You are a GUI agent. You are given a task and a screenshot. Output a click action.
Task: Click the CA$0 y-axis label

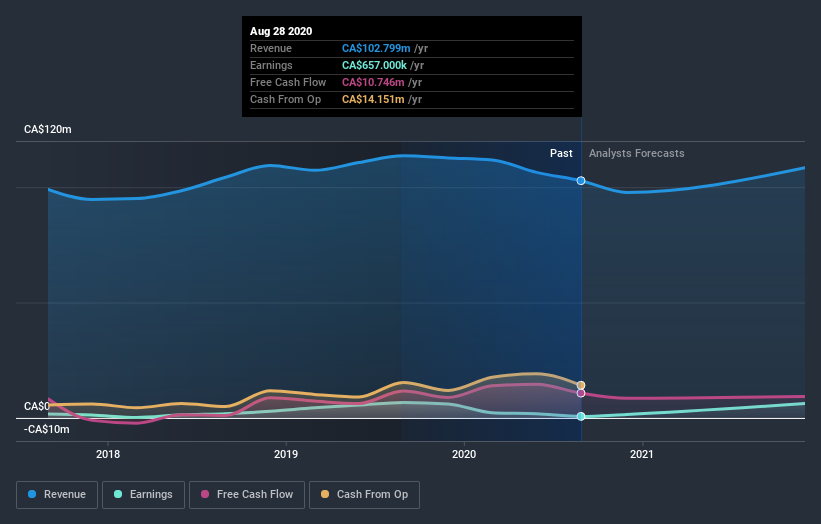point(37,406)
